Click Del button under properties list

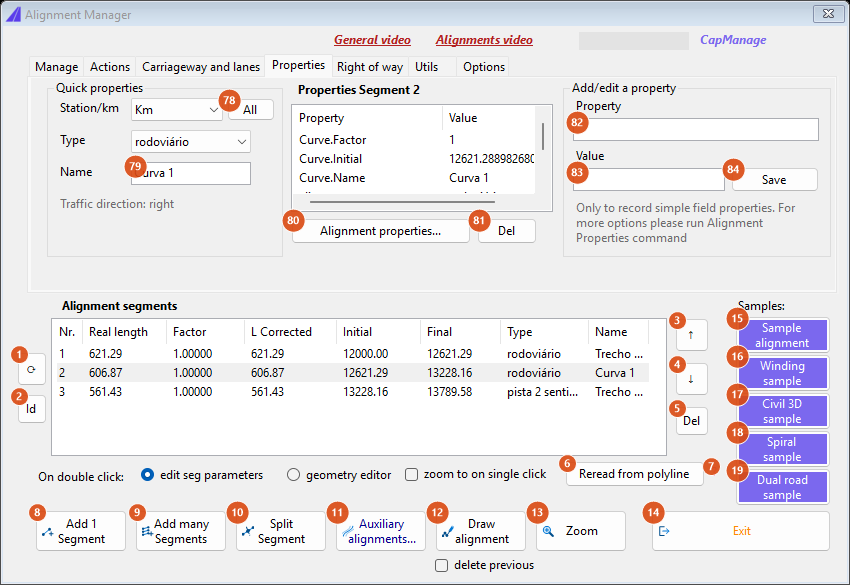click(x=506, y=231)
